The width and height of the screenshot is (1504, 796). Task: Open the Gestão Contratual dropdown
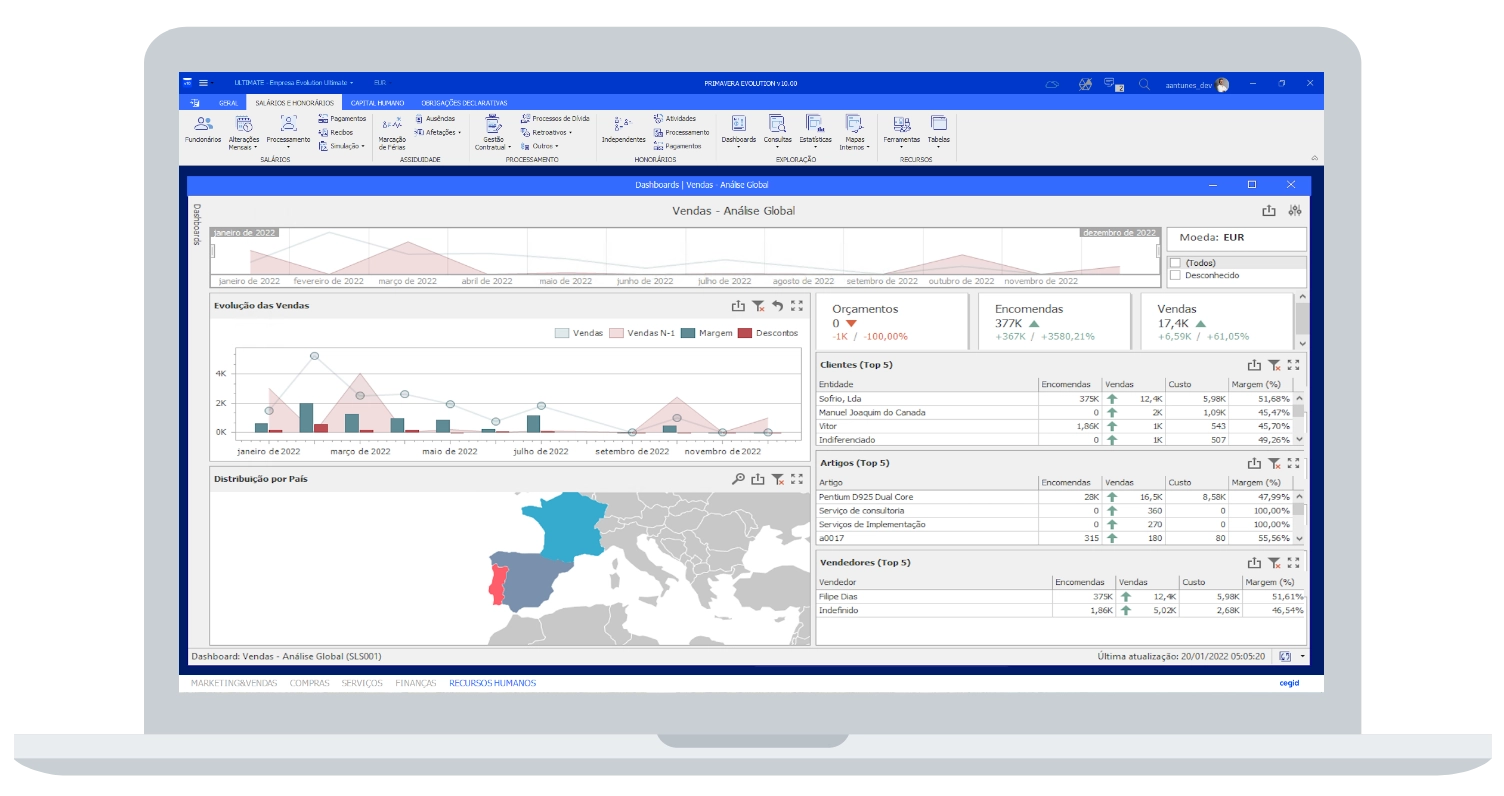494,132
